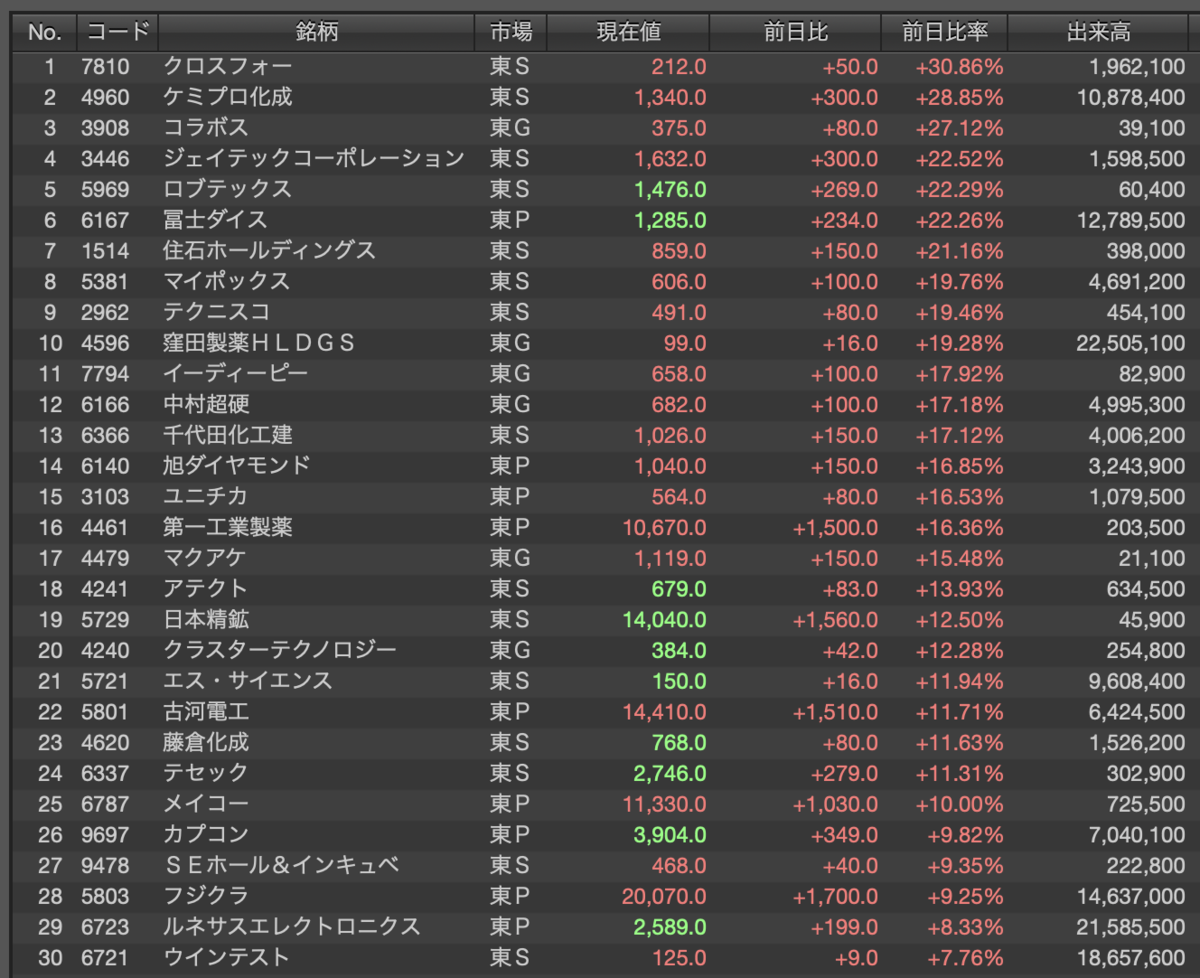Click stock code 9697

click(x=105, y=834)
